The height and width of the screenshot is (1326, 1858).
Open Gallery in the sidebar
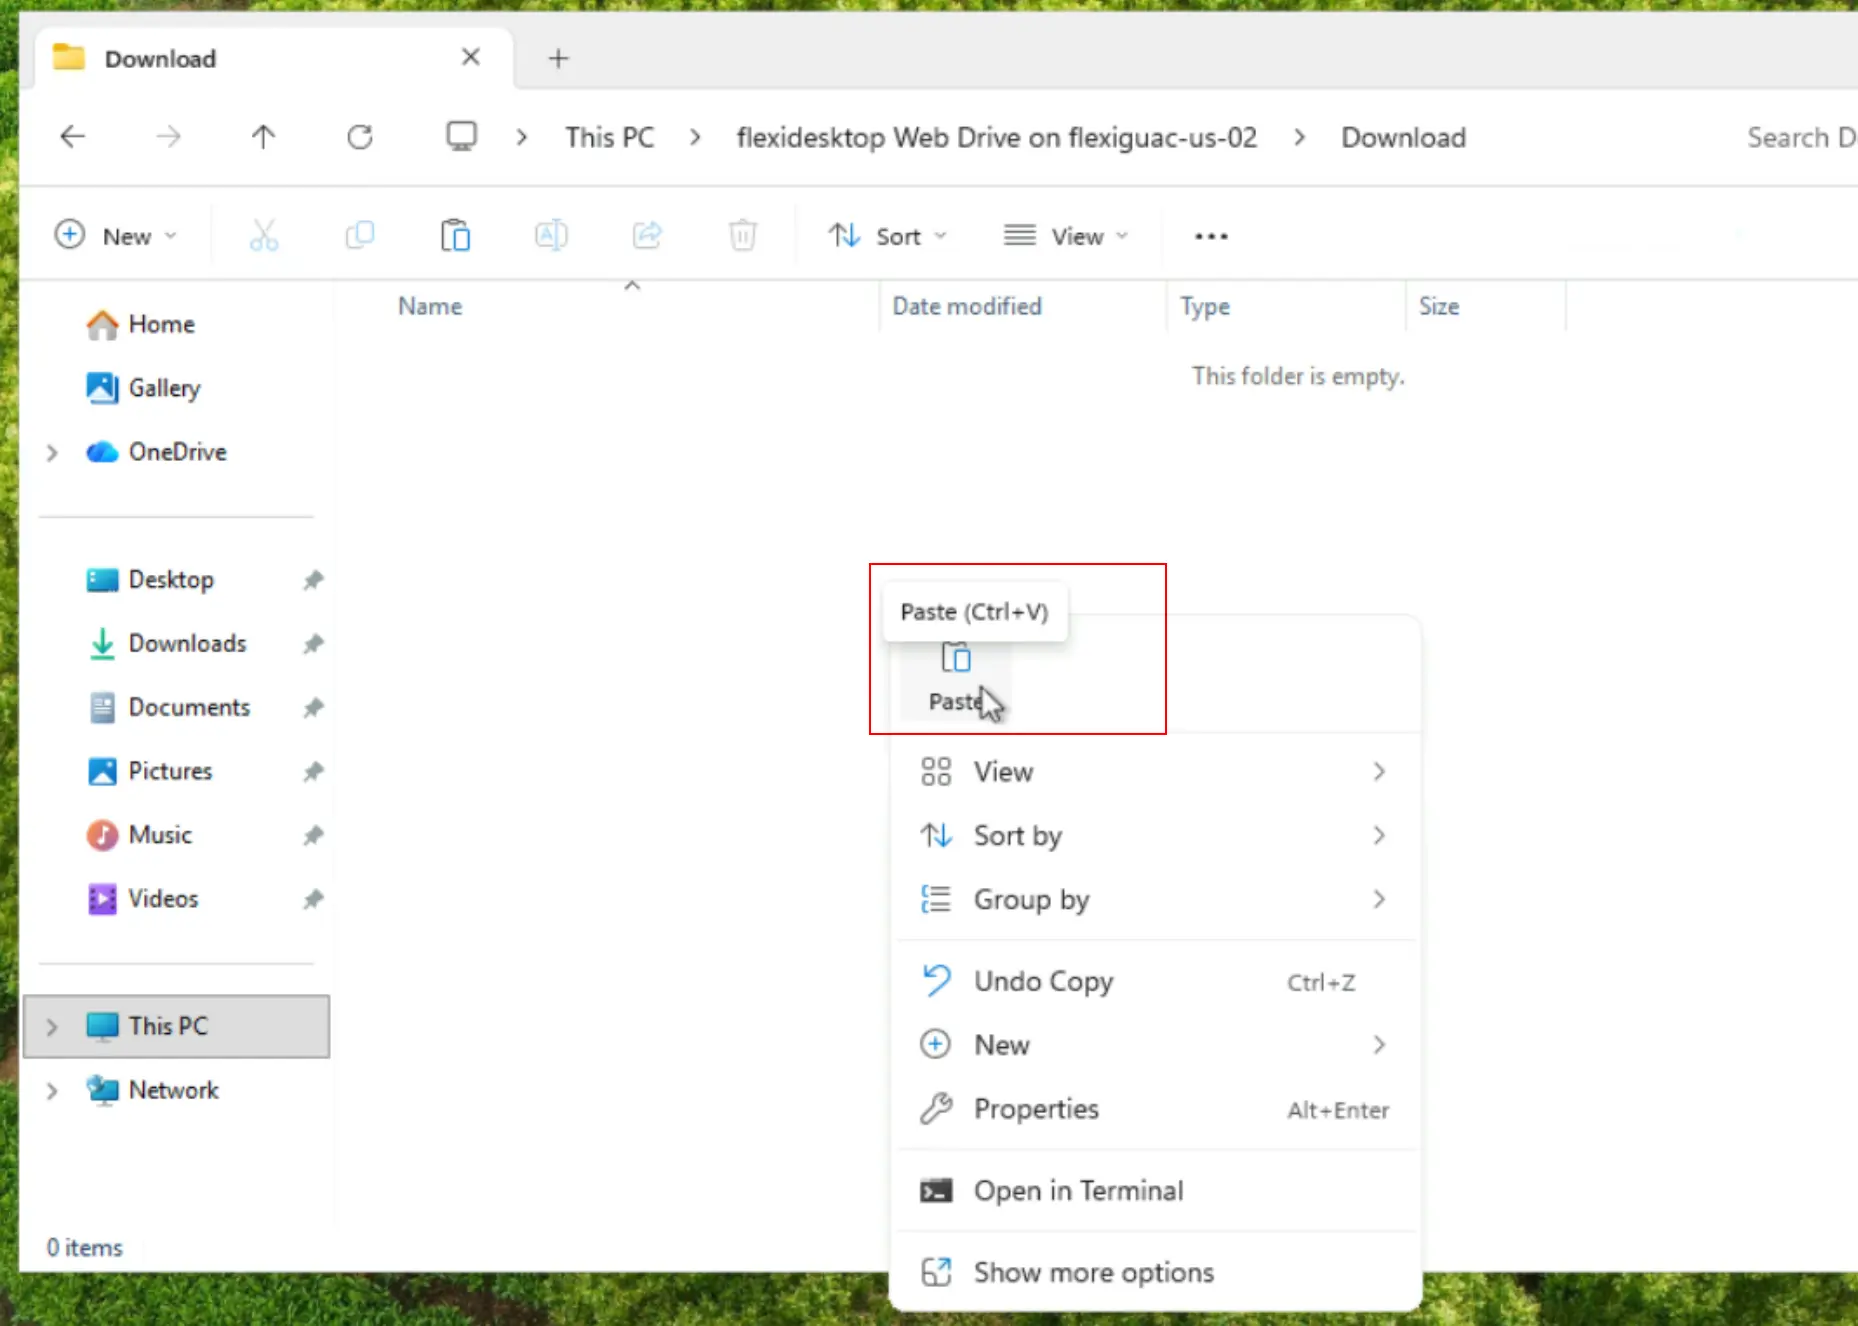164,388
